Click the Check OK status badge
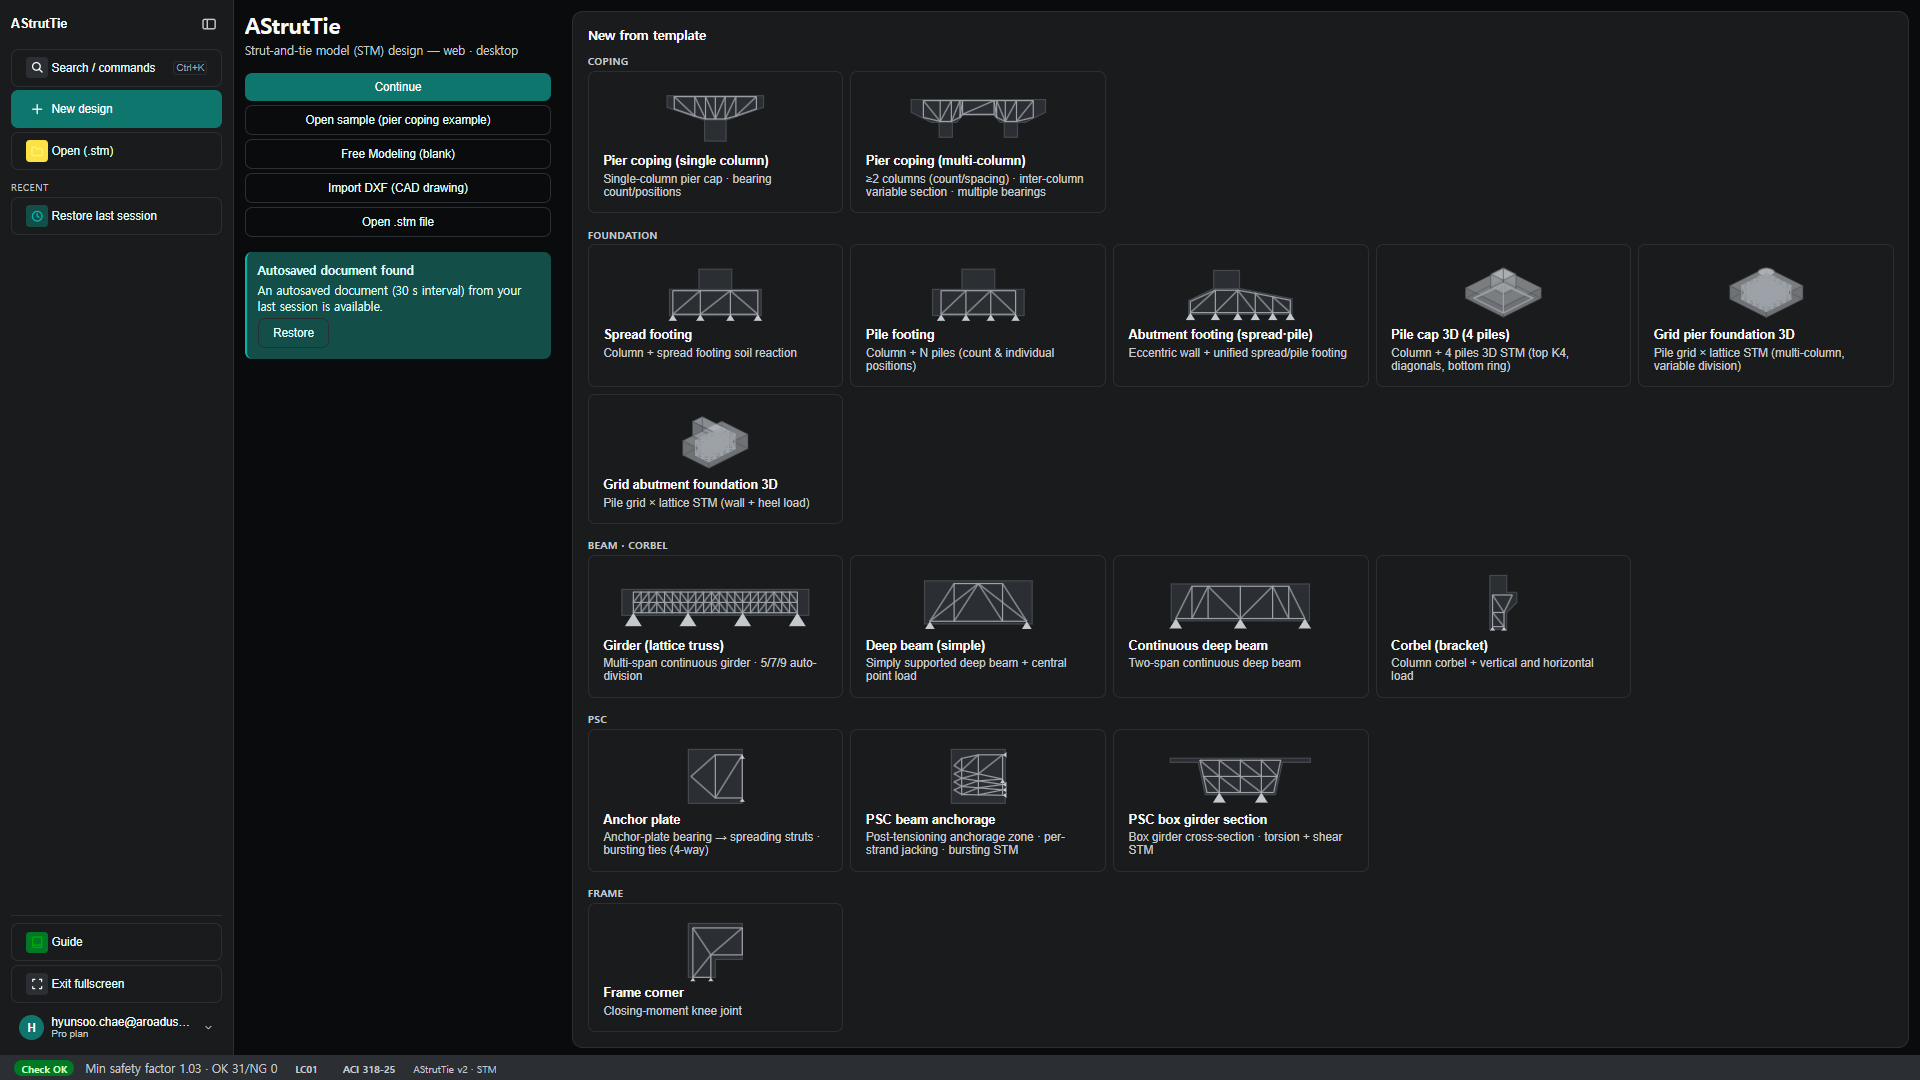Image resolution: width=1920 pixels, height=1080 pixels. pos(44,1069)
